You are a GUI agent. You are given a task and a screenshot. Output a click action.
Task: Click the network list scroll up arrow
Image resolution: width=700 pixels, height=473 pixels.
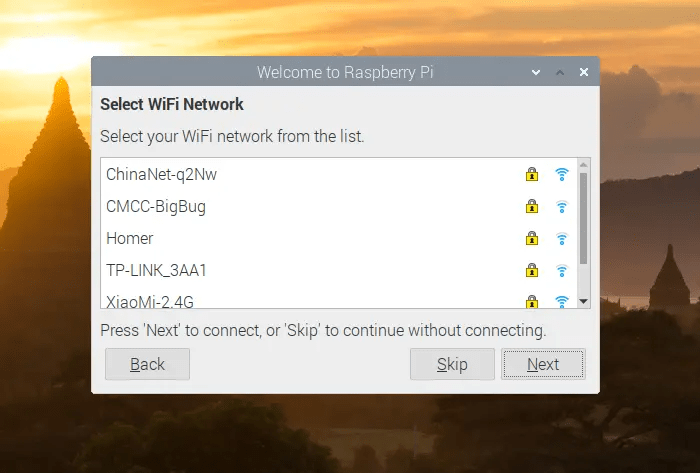click(584, 164)
